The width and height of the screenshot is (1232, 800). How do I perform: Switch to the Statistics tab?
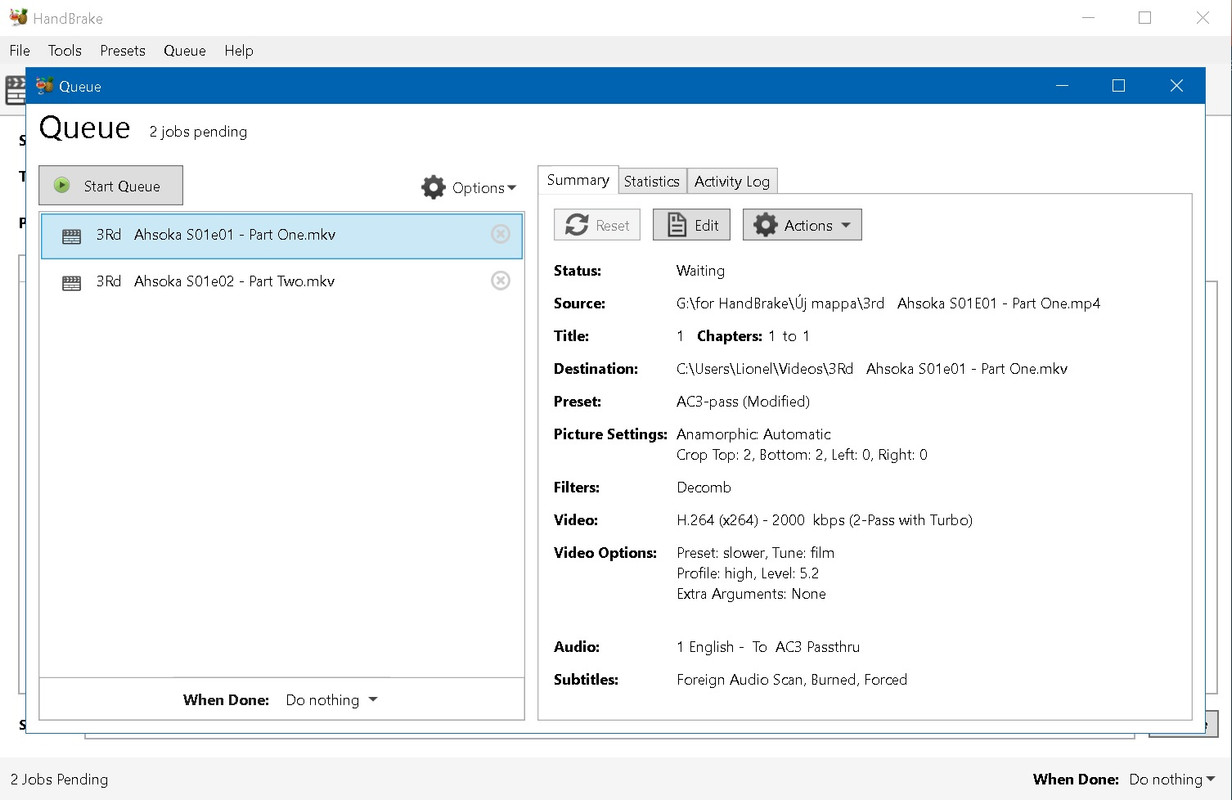[x=651, y=181]
